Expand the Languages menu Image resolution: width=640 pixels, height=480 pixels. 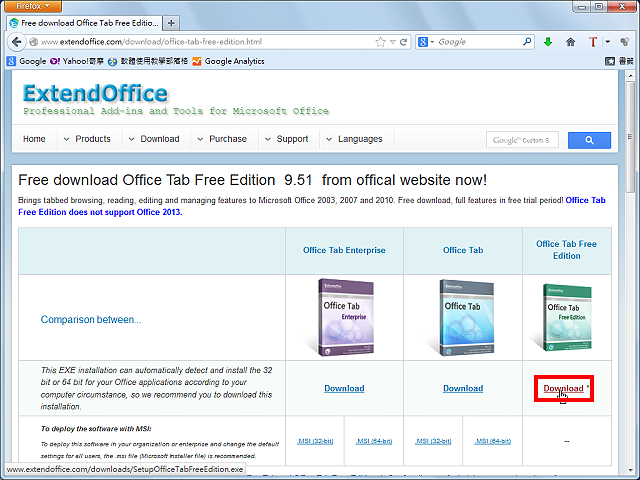click(354, 139)
